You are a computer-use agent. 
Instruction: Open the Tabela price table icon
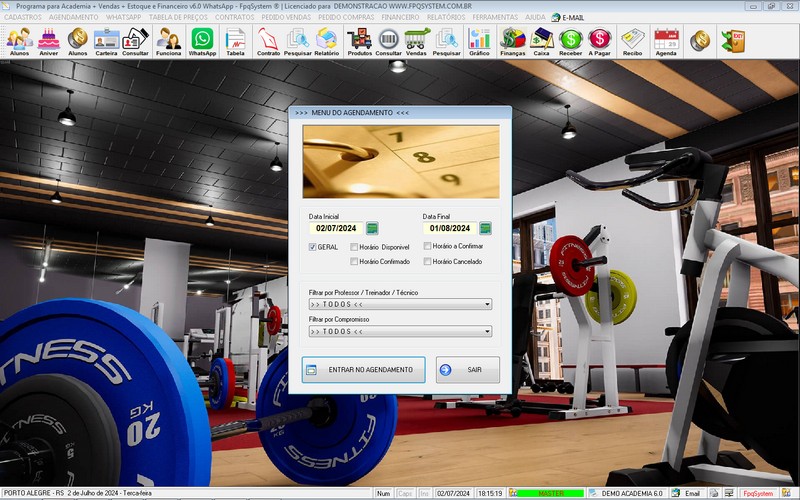(235, 42)
